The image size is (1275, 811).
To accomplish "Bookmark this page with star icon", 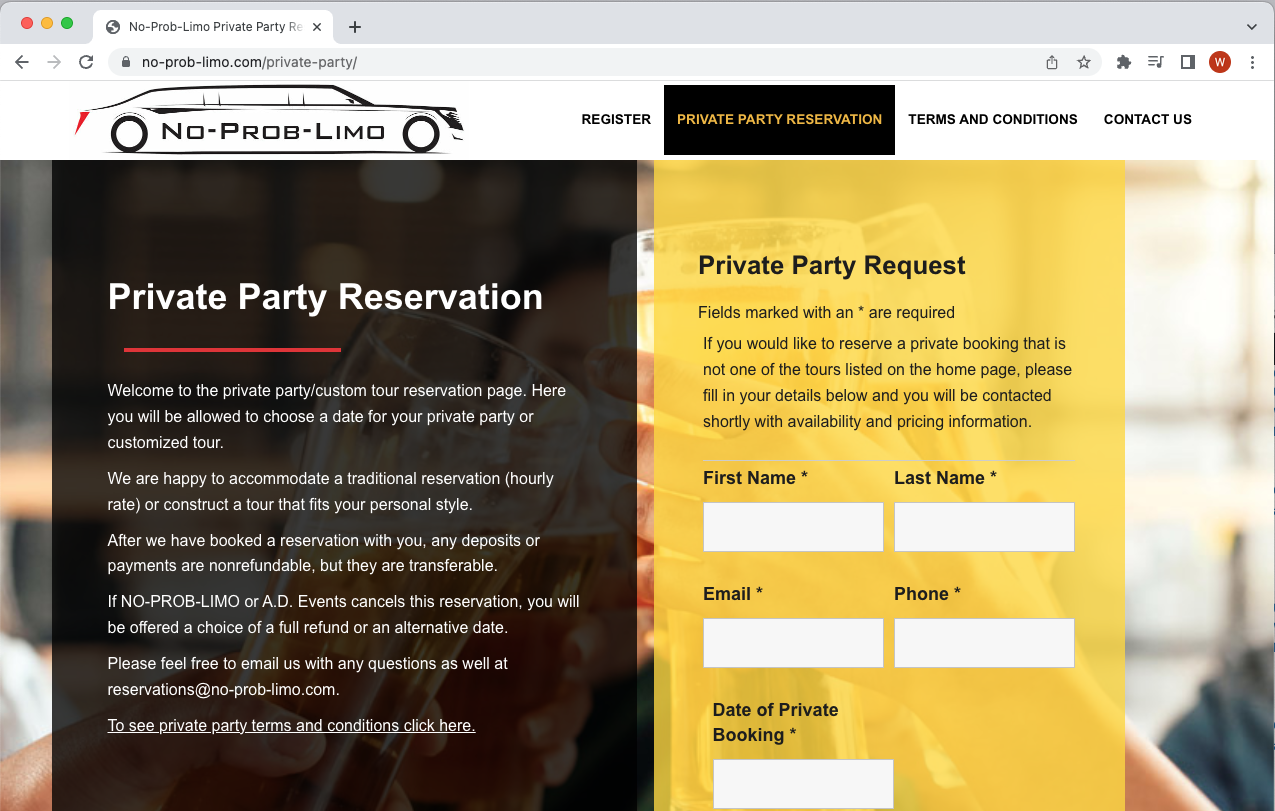I will (x=1084, y=62).
